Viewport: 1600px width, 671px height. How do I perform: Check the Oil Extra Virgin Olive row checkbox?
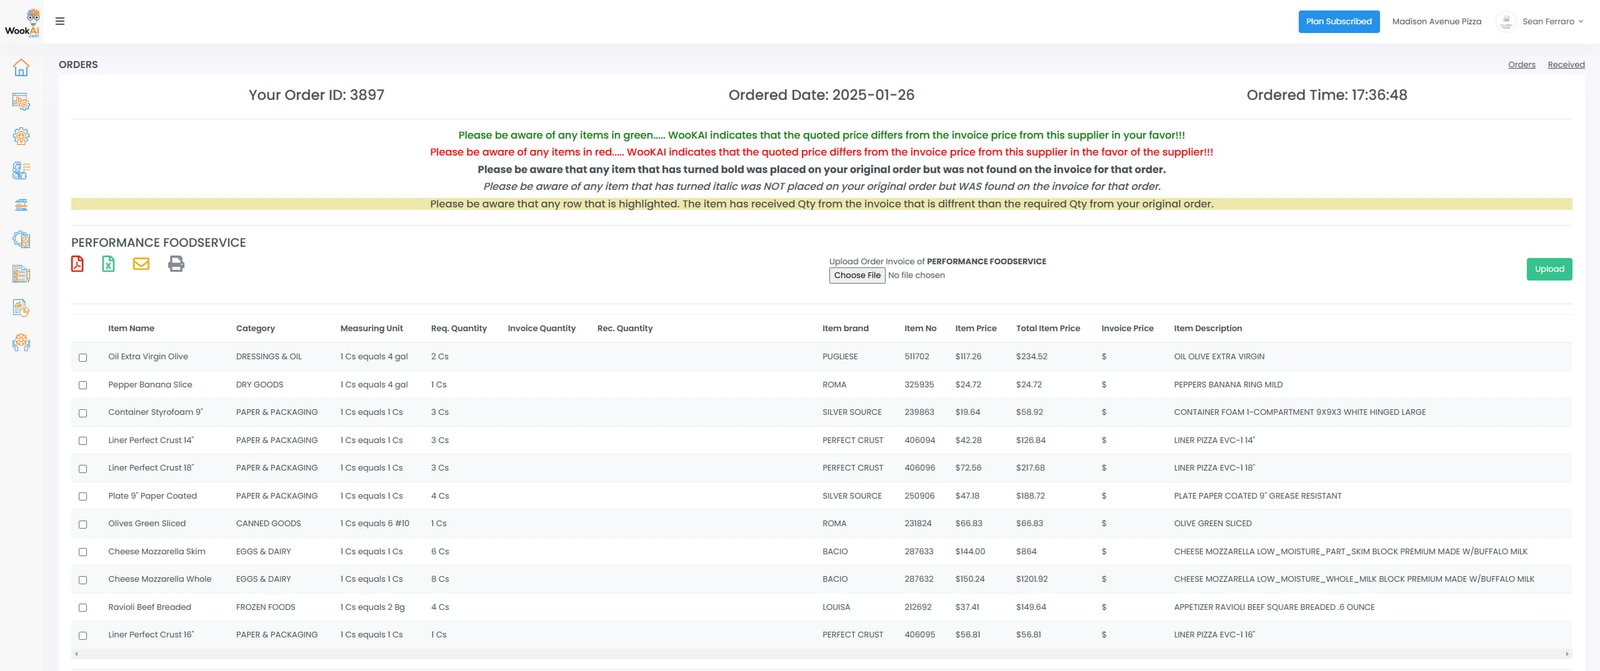[x=83, y=357]
